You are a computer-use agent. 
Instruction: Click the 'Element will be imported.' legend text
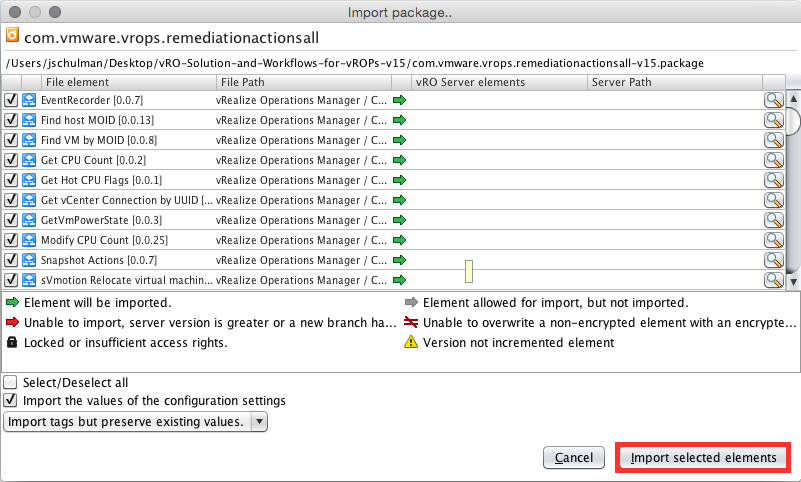pos(98,303)
